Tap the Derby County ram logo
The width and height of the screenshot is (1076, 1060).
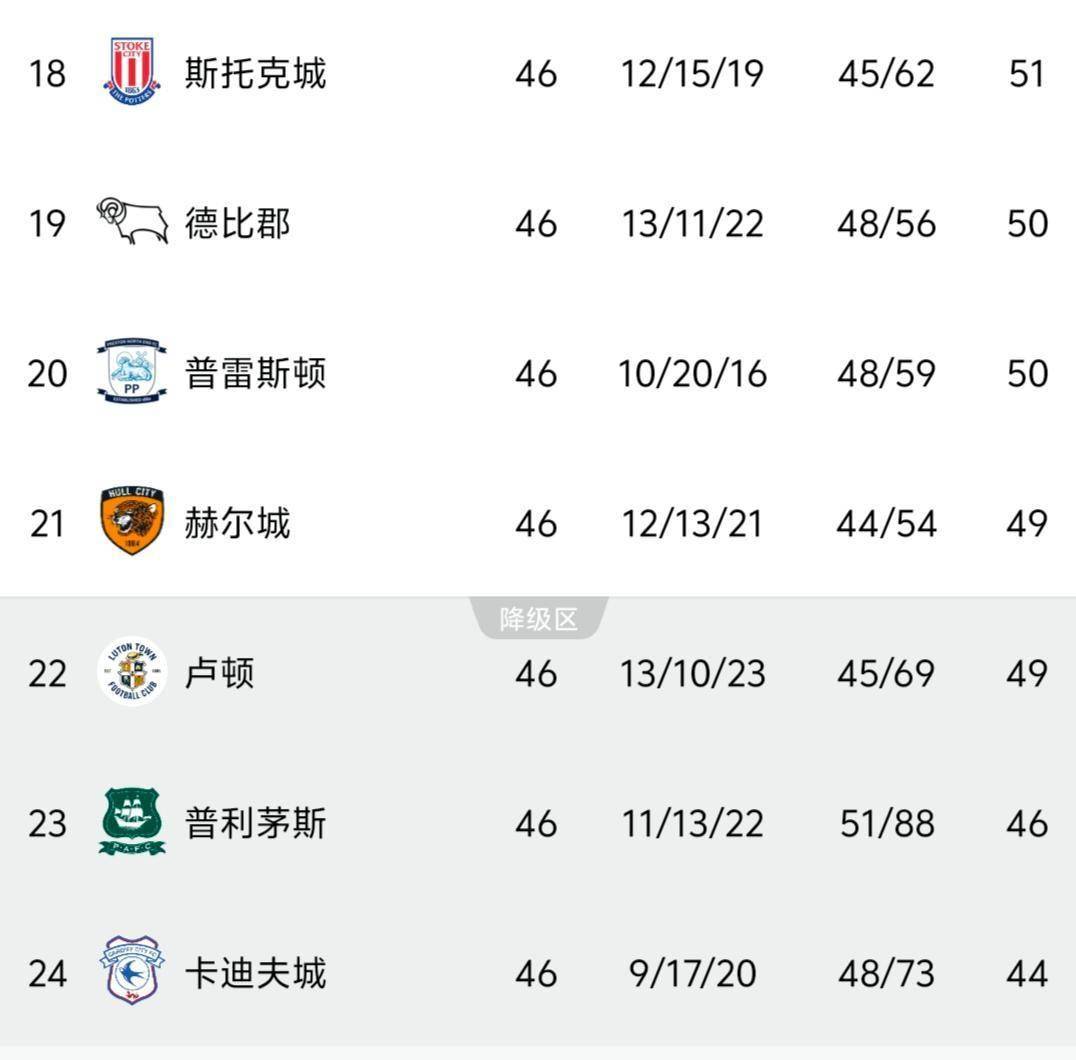tap(132, 222)
